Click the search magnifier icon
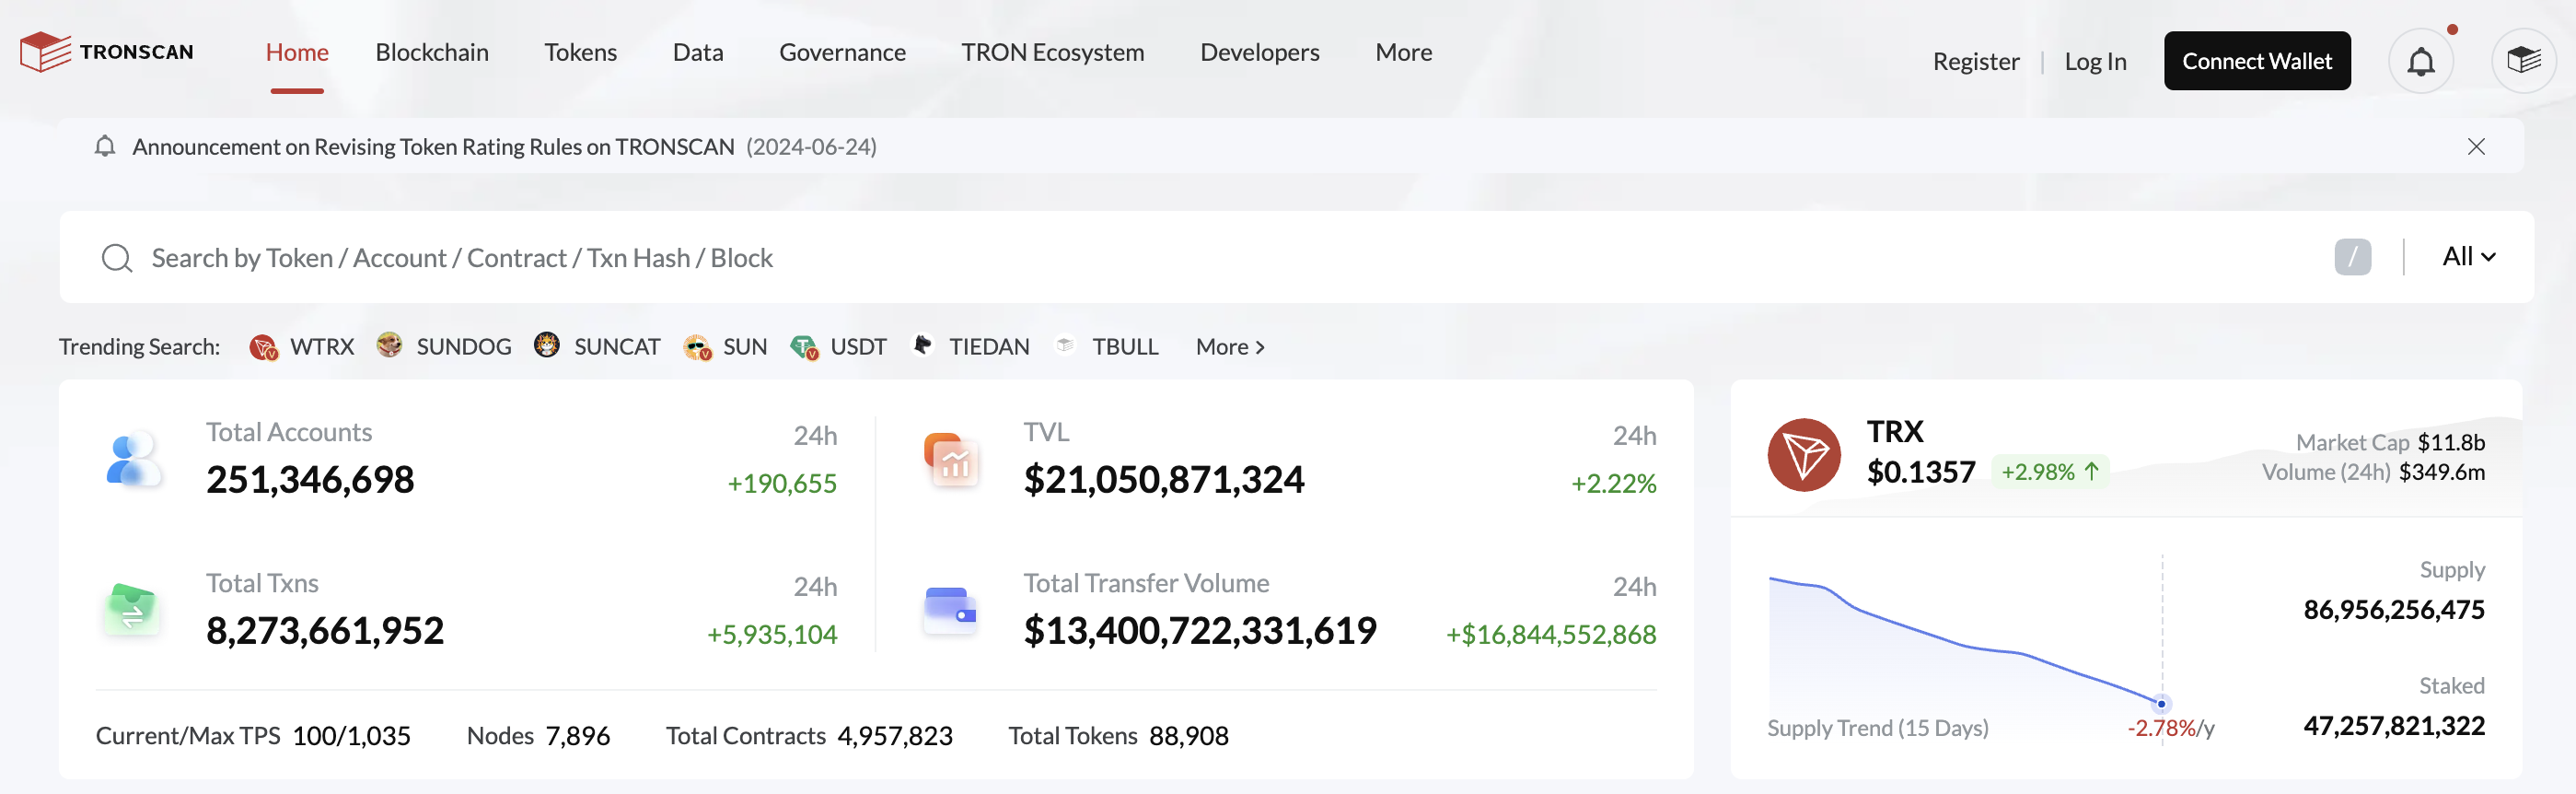 point(117,258)
